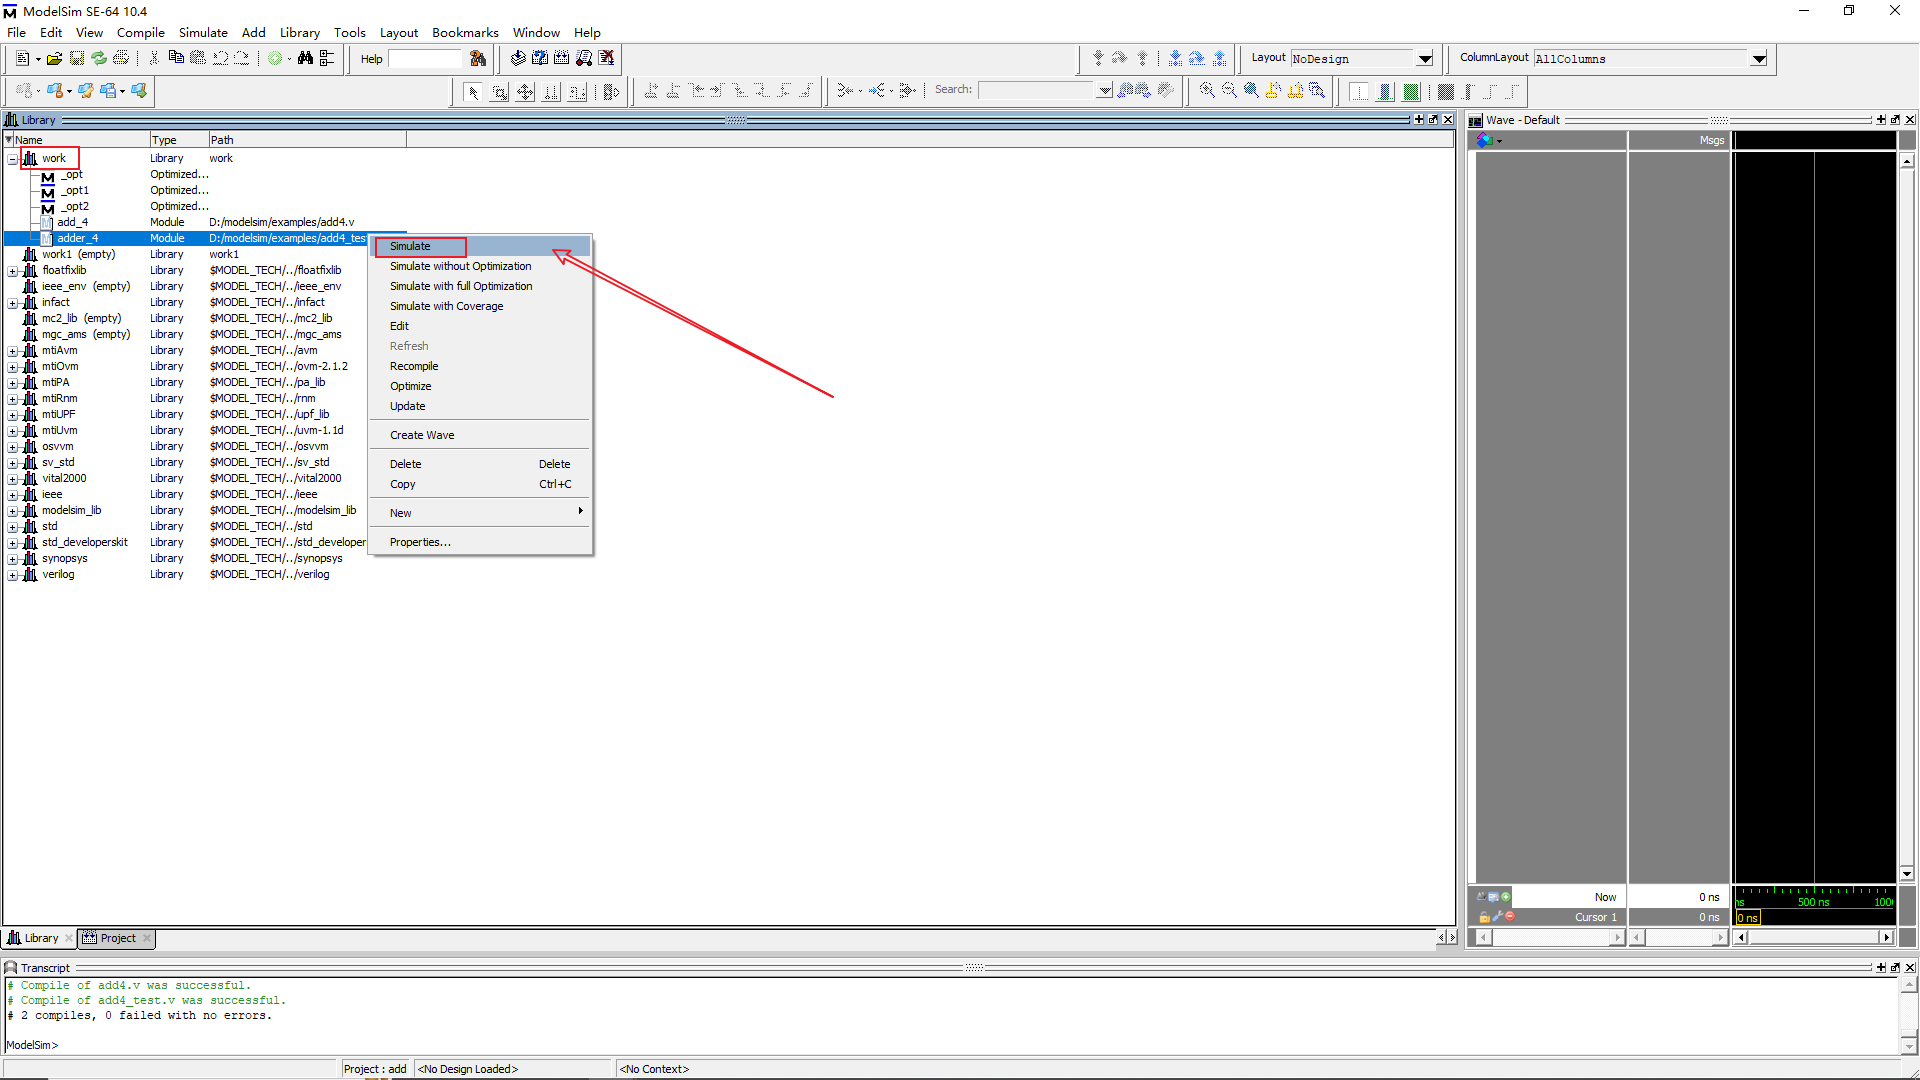Viewport: 1920px width, 1080px height.
Task: Toggle the lock on Cursor 1
Action: click(1484, 917)
